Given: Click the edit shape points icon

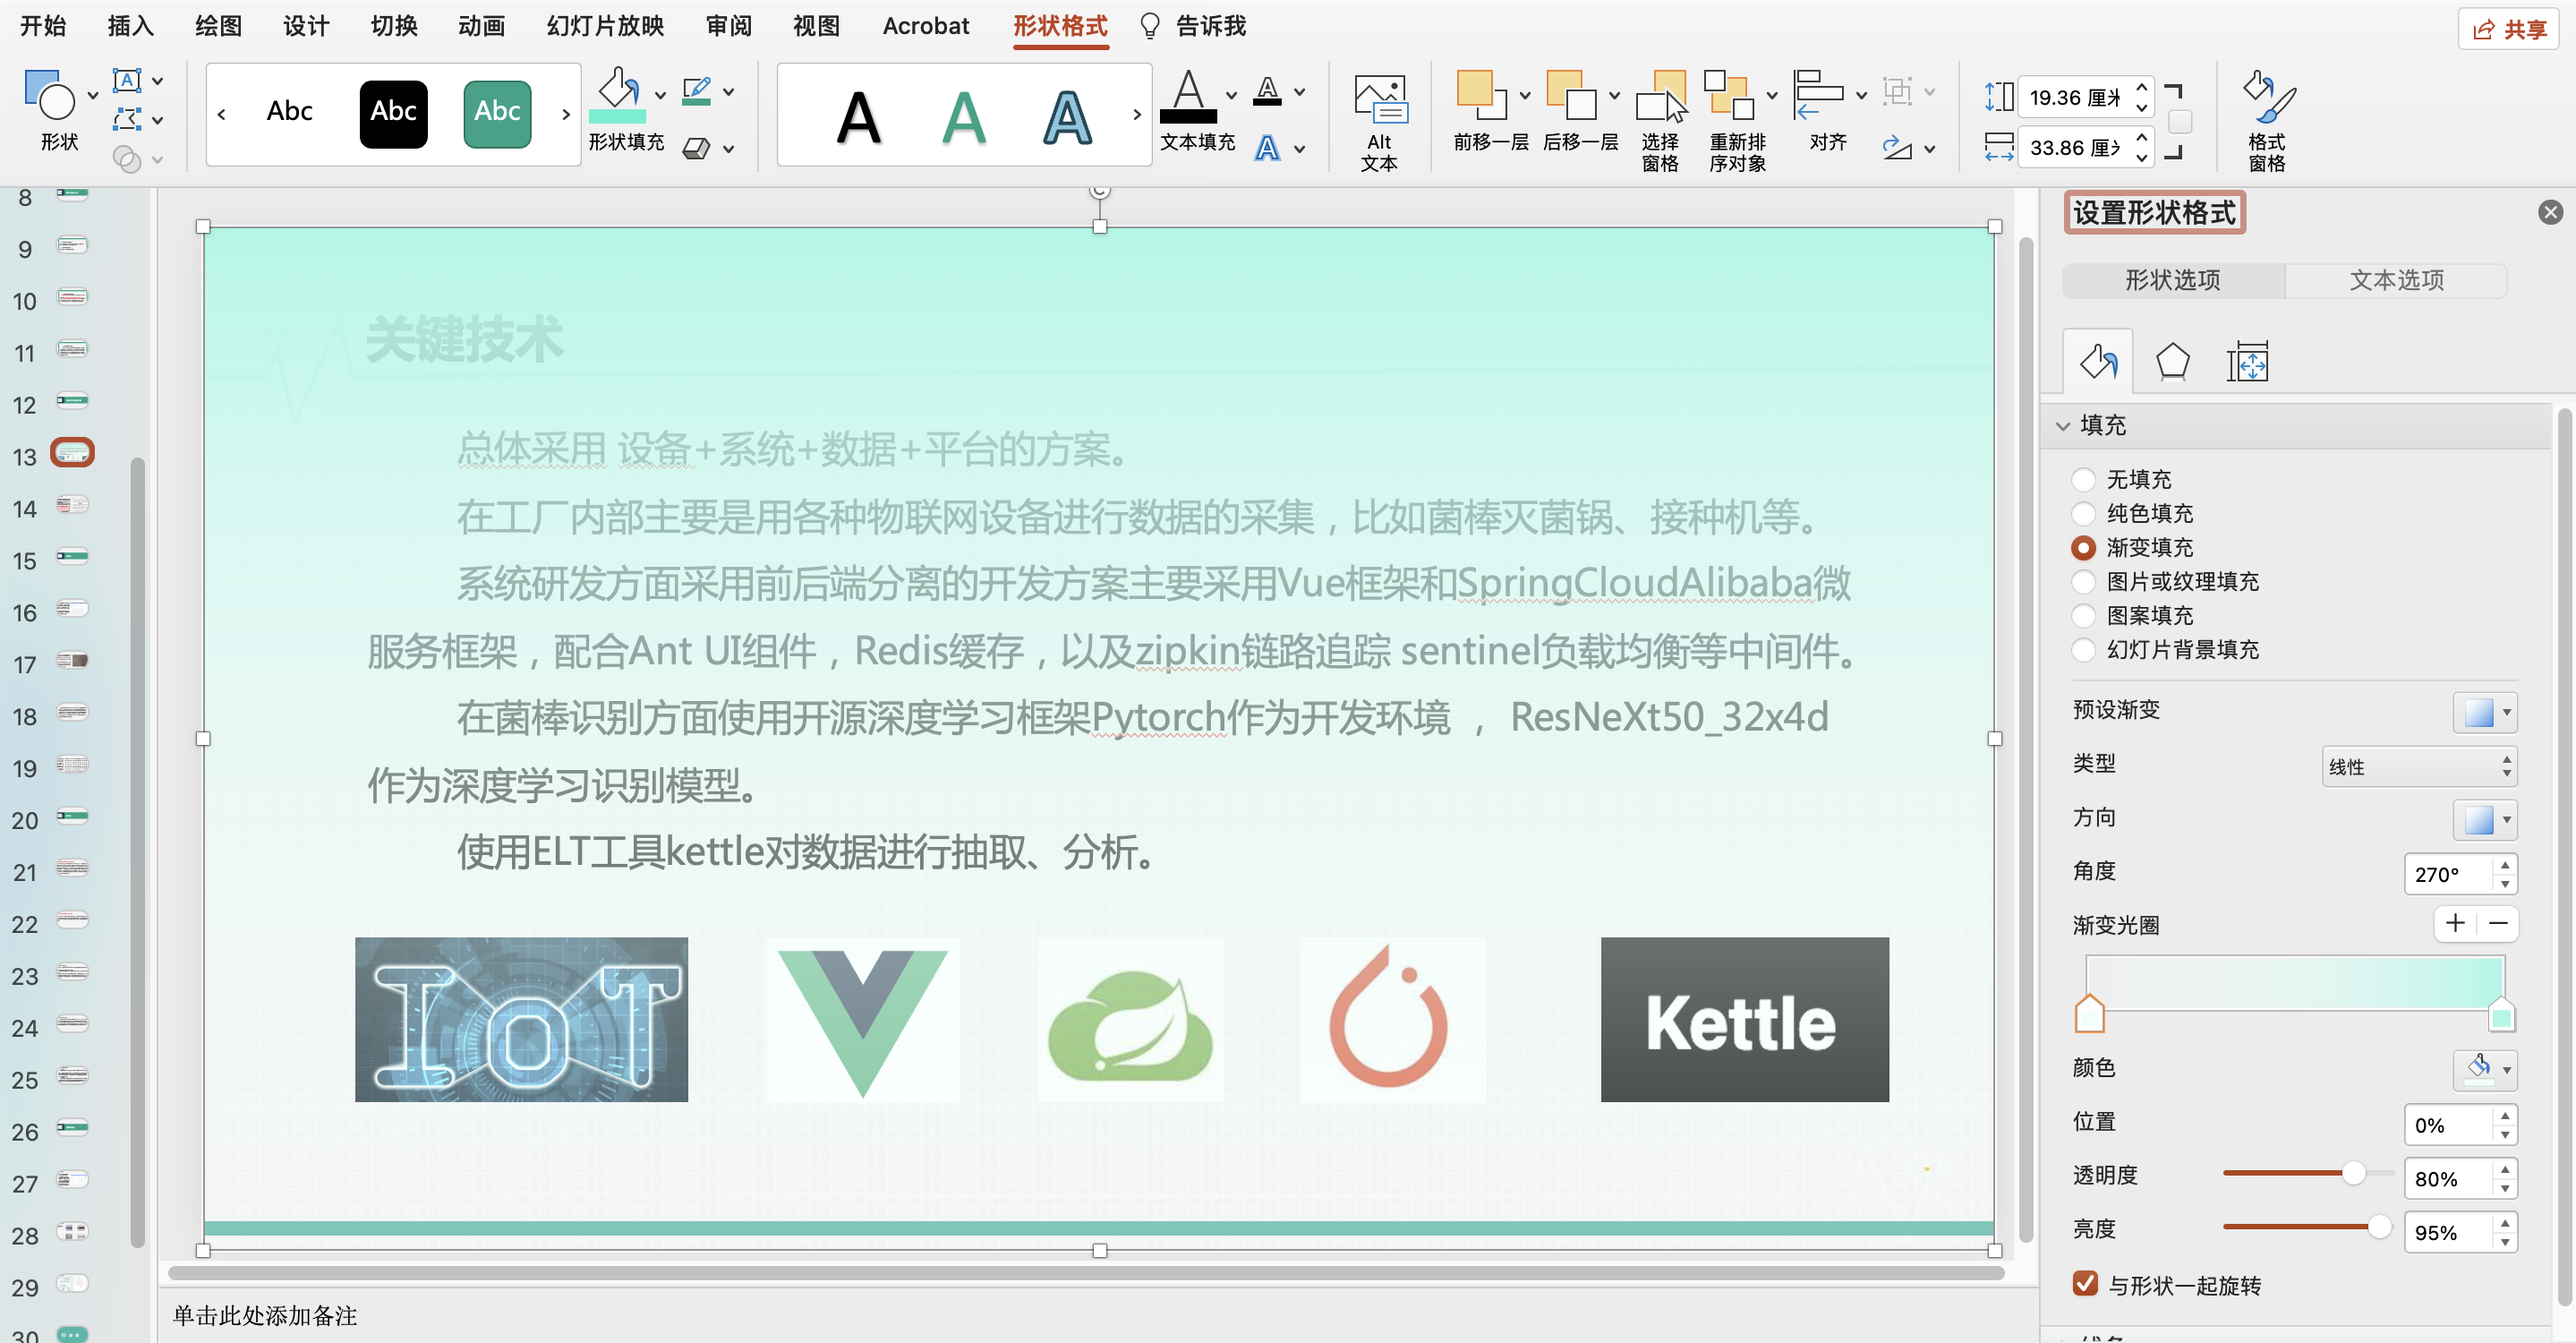Looking at the screenshot, I should click(x=127, y=120).
